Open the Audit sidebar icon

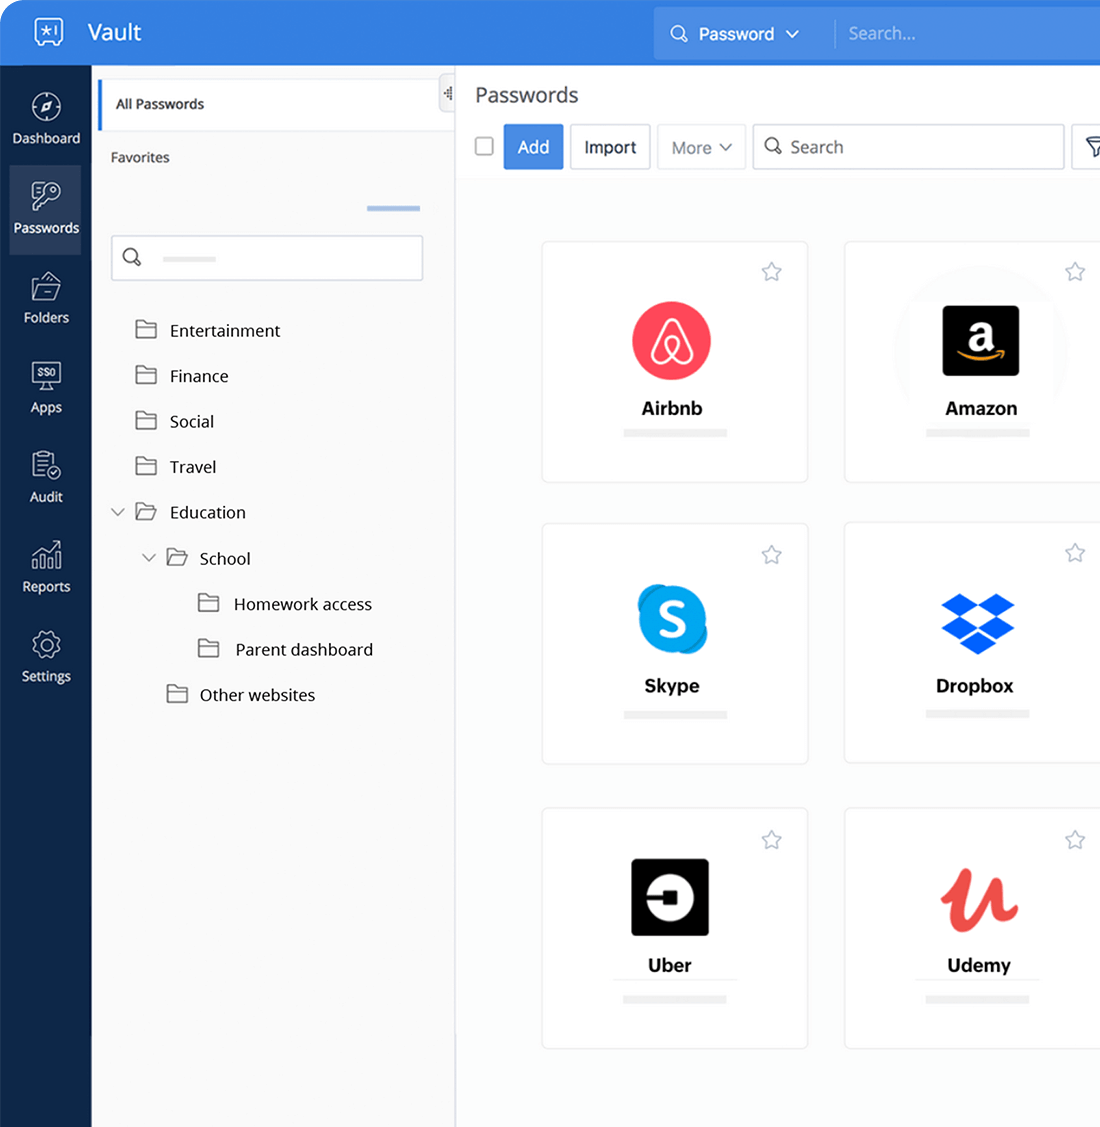tap(46, 466)
